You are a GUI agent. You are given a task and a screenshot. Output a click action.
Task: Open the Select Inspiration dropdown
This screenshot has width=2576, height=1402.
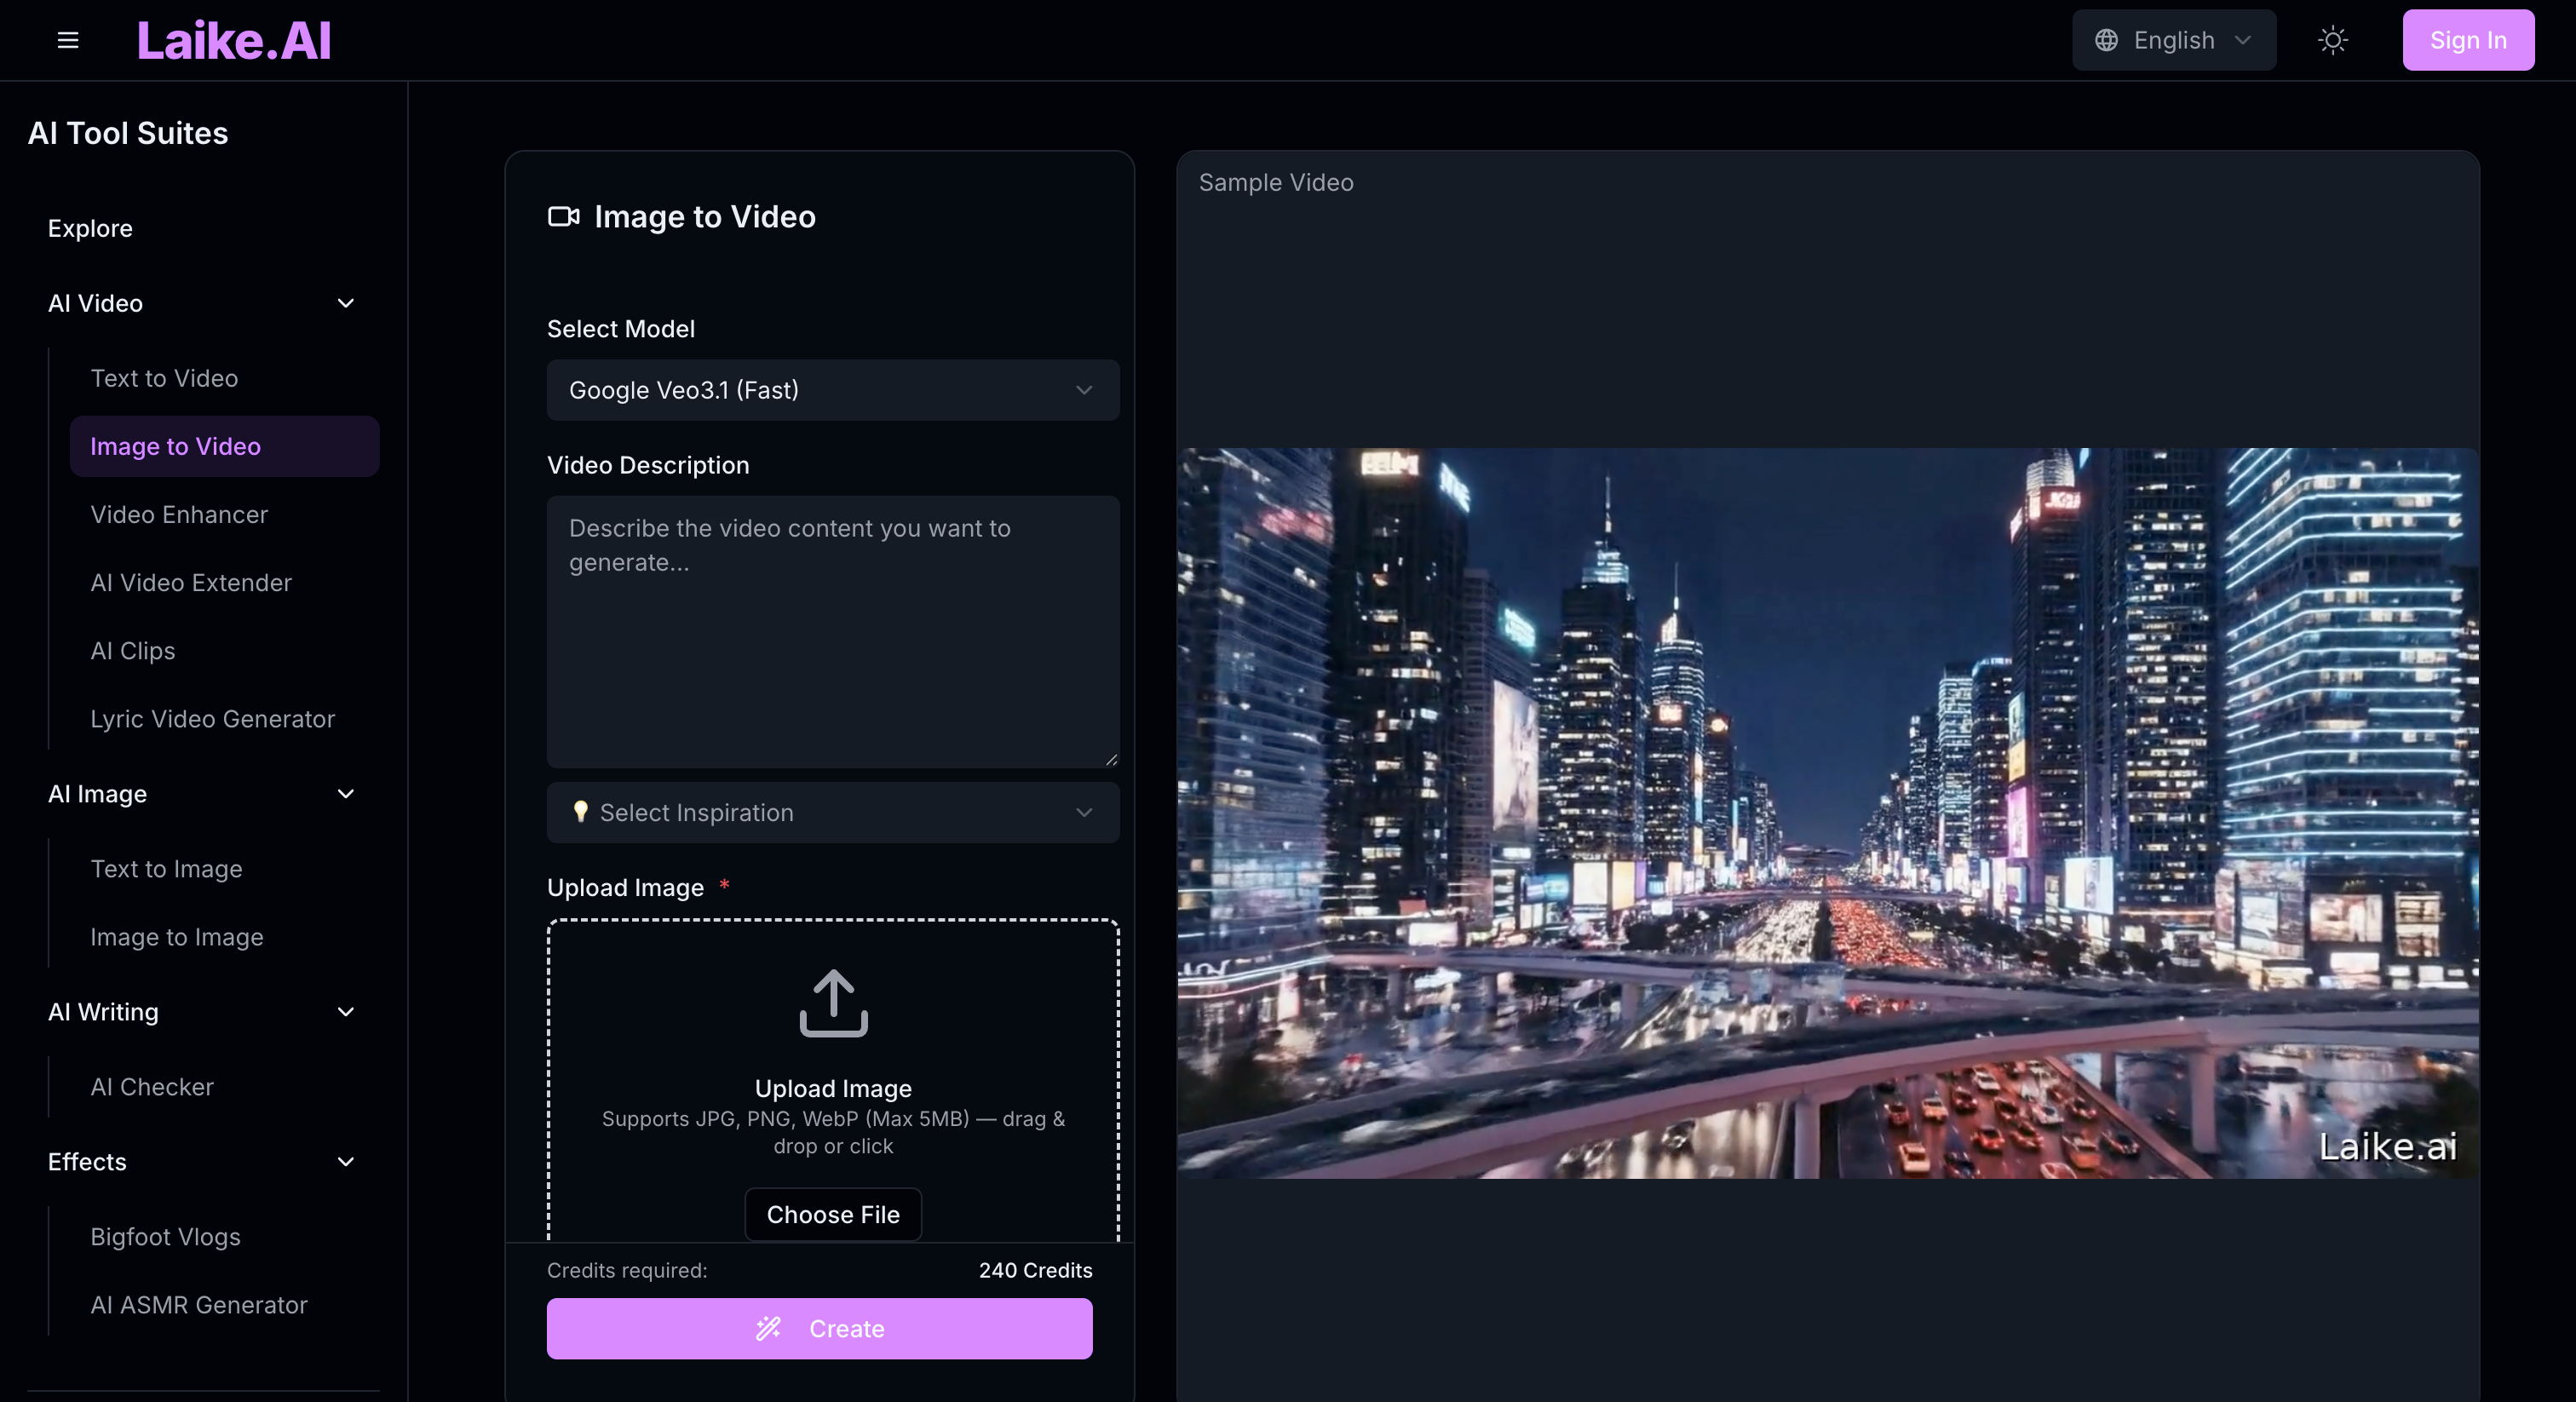click(832, 812)
